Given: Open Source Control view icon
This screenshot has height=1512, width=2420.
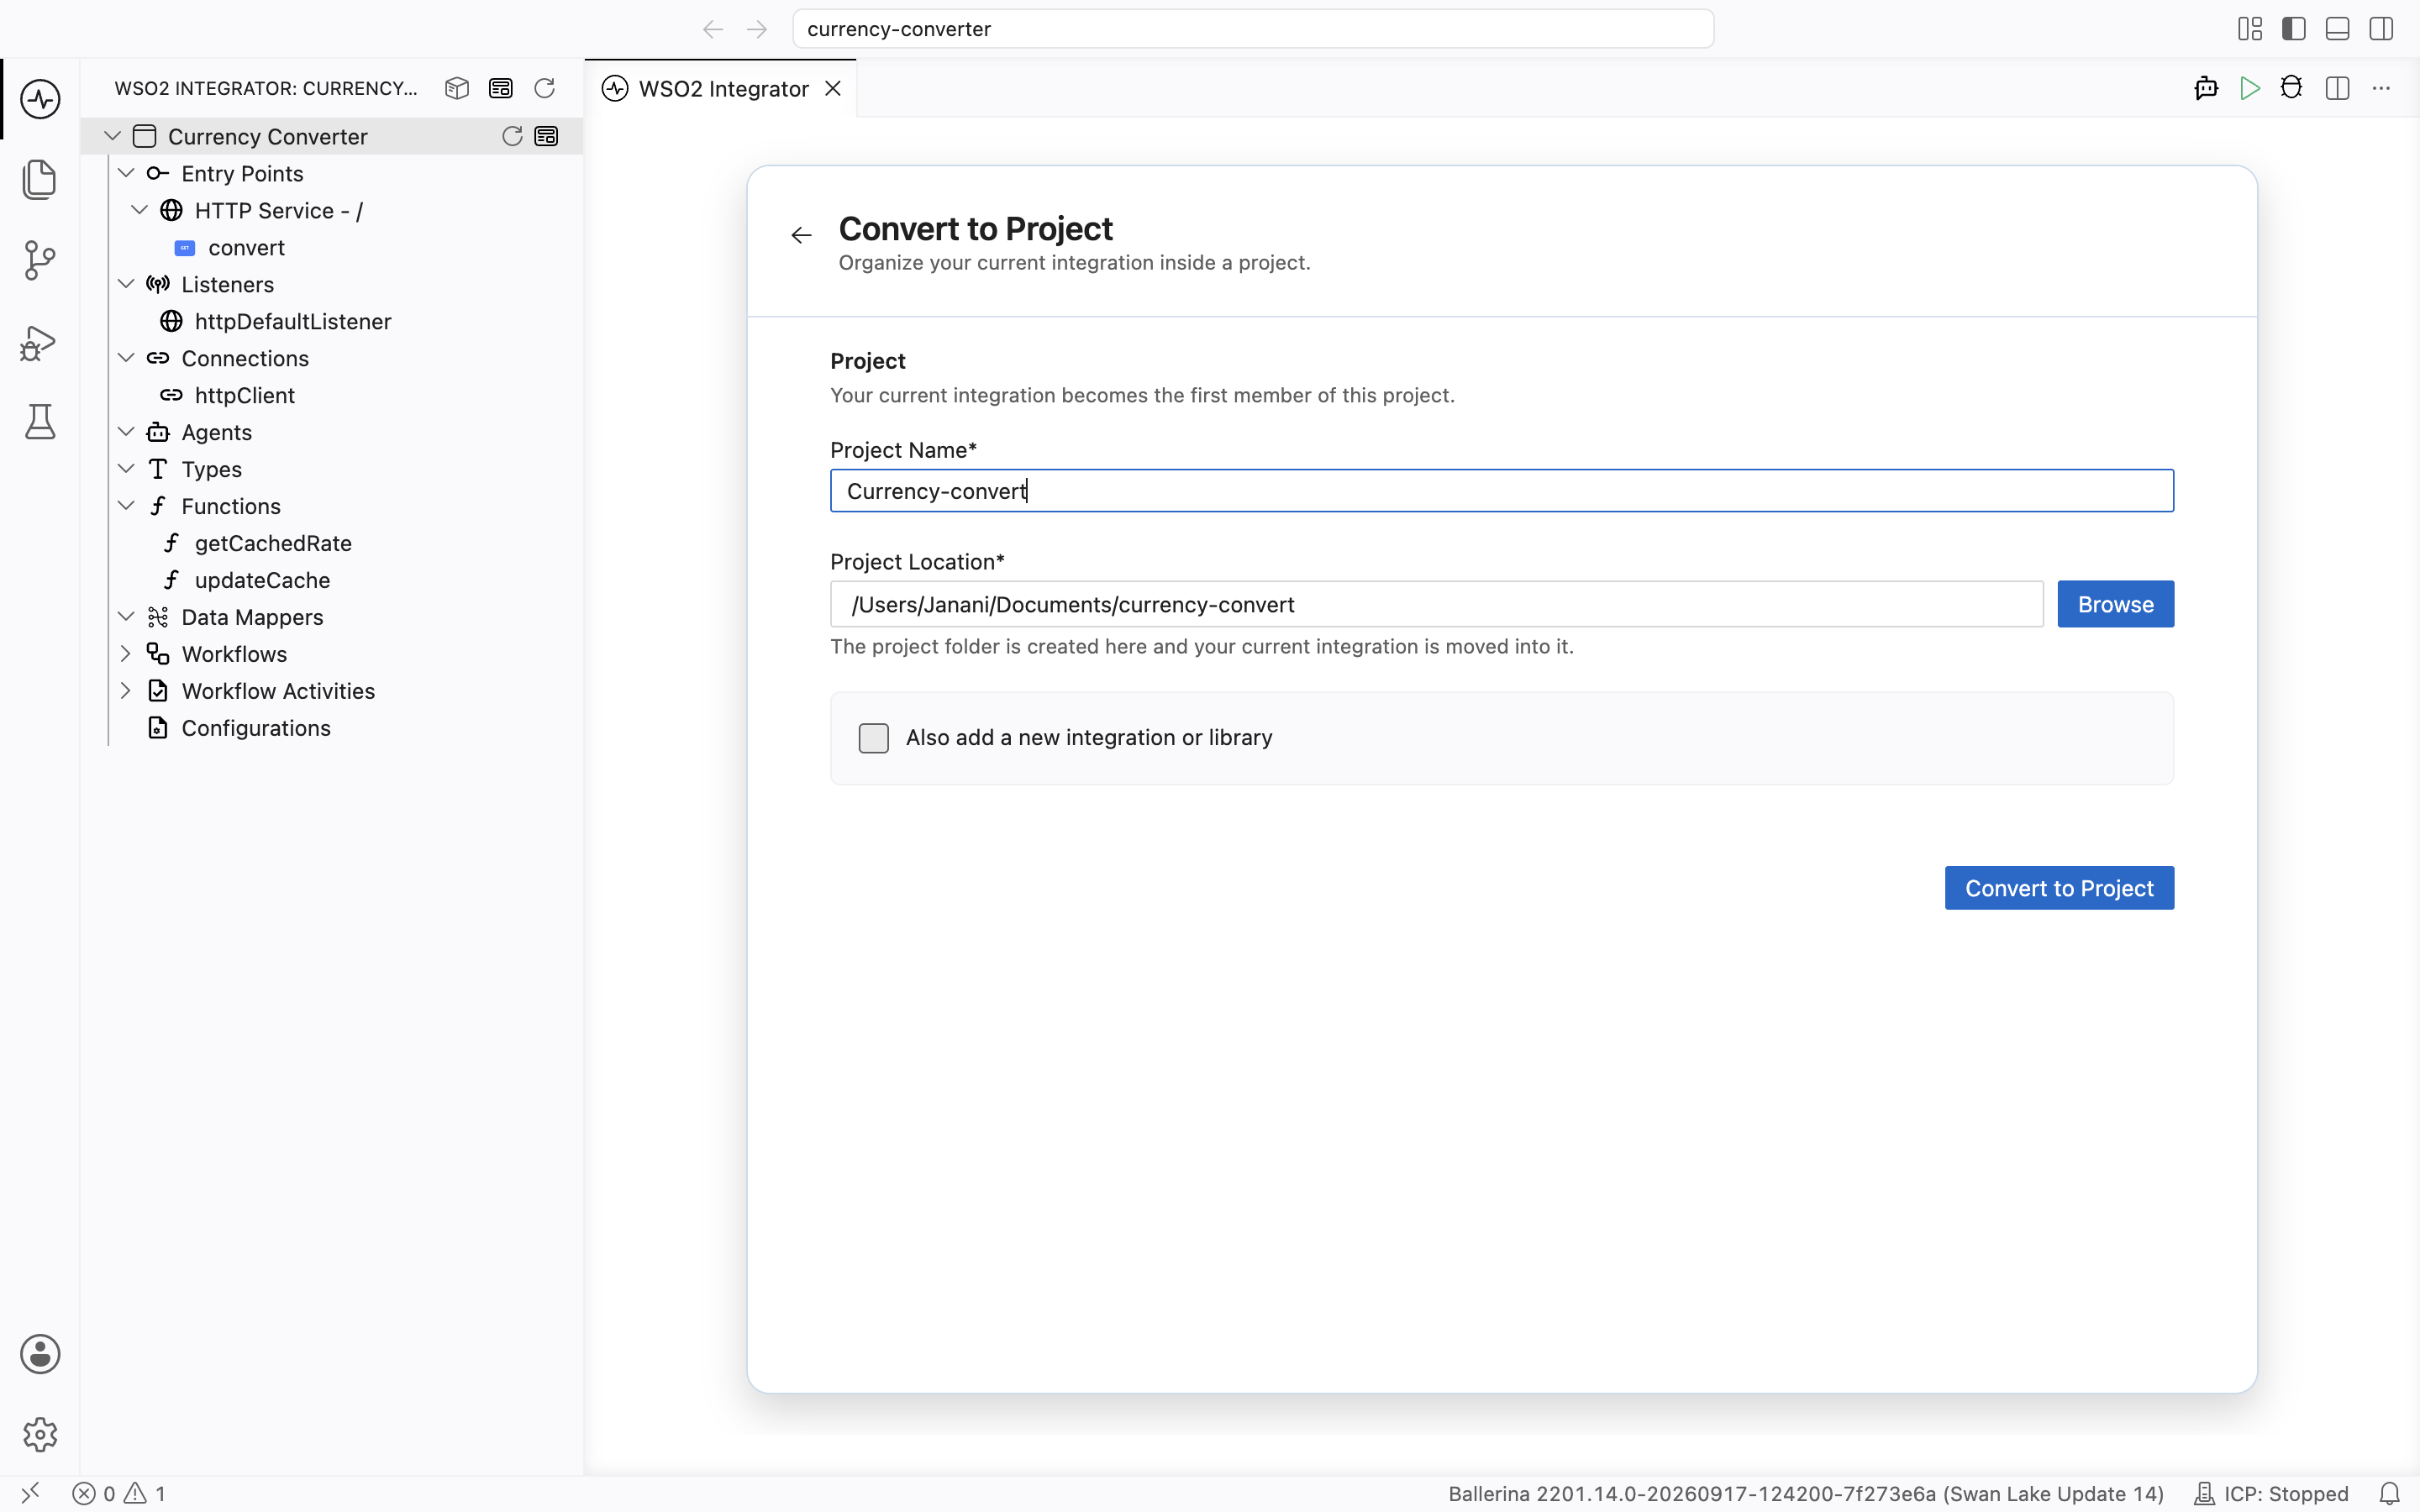Looking at the screenshot, I should coord(40,260).
